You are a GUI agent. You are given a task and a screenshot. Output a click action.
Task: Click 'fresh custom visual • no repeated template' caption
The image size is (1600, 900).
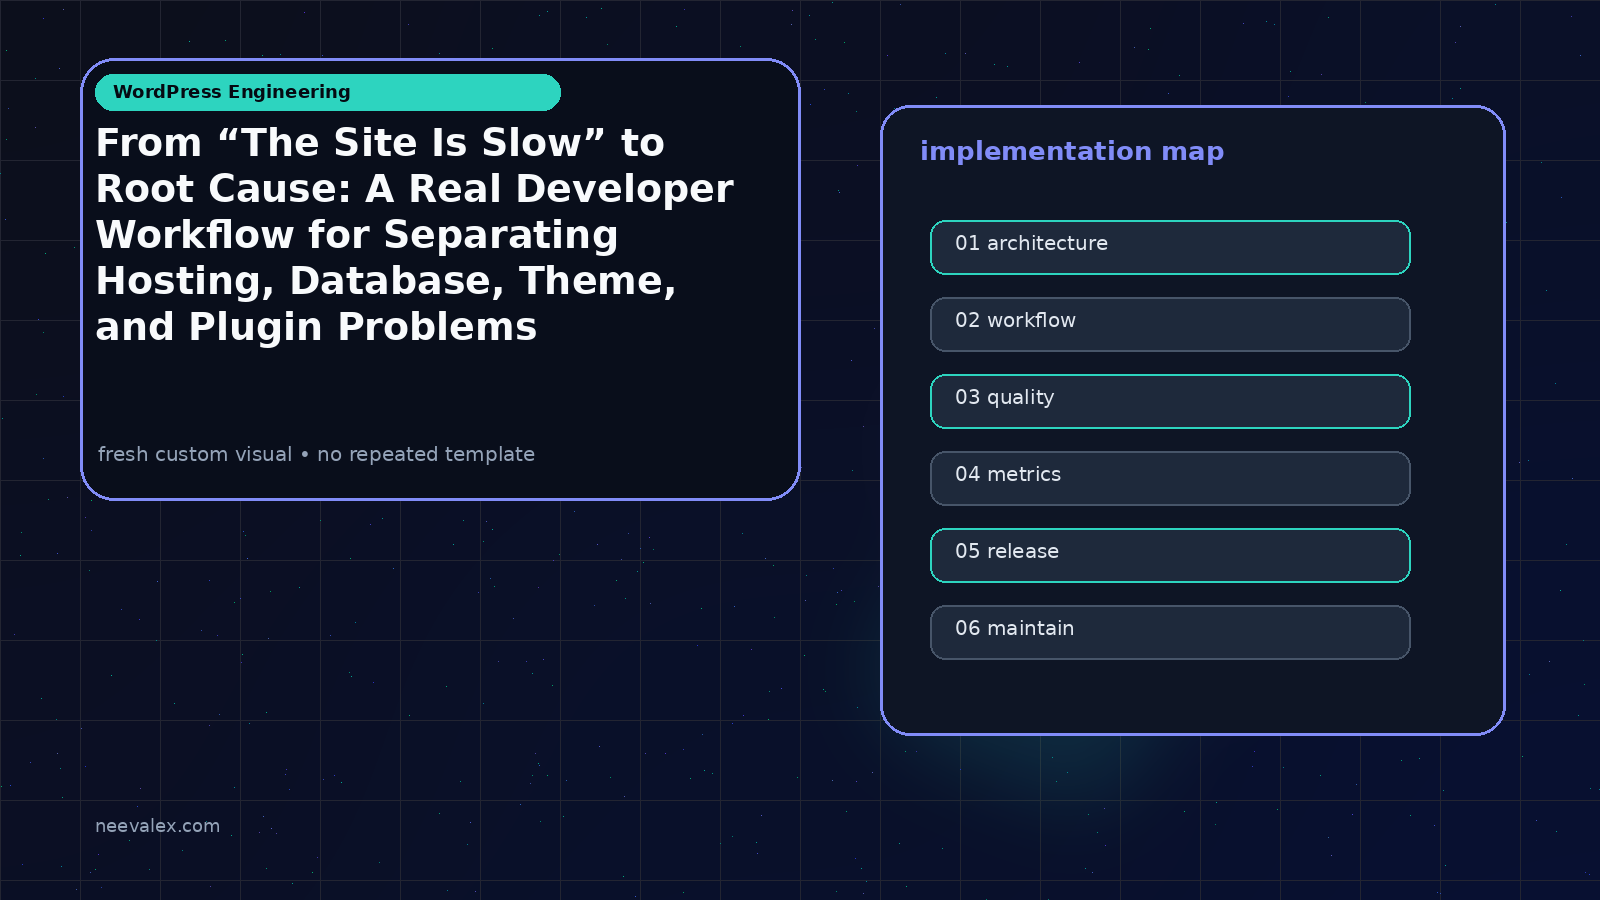coord(316,454)
